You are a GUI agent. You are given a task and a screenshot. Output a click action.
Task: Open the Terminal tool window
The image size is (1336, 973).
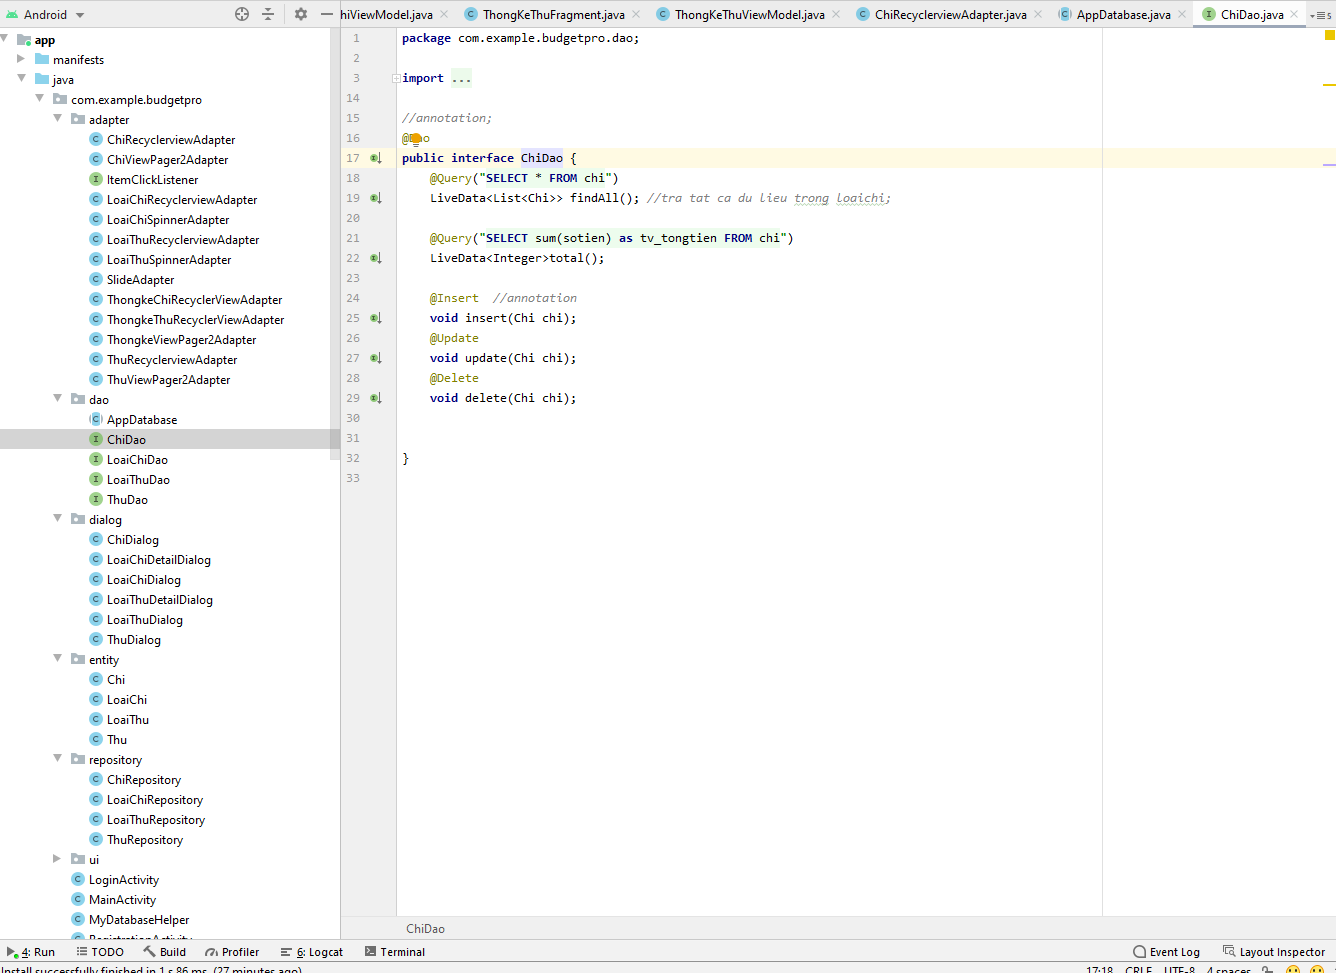click(395, 952)
